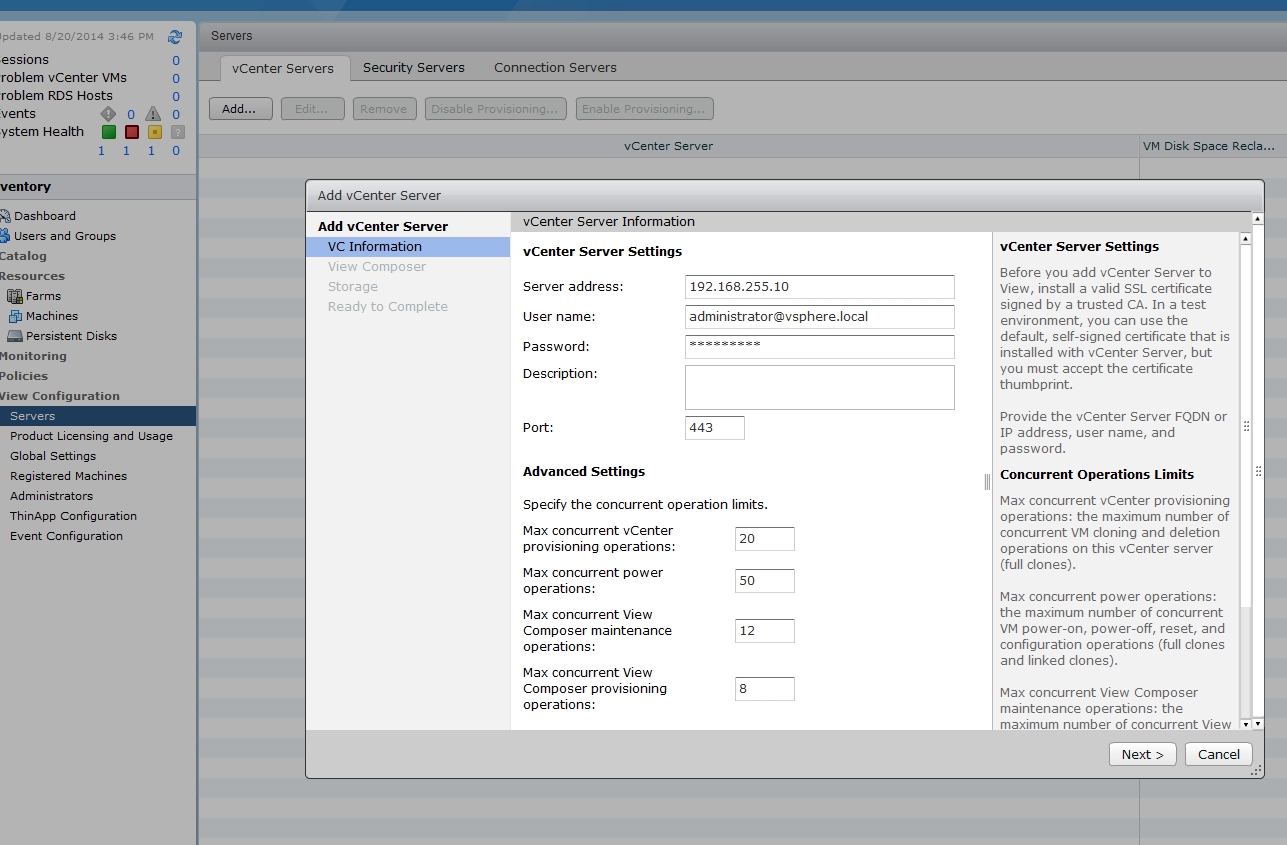The height and width of the screenshot is (845, 1287).
Task: Click View Composer provisioning operations field
Action: point(764,689)
